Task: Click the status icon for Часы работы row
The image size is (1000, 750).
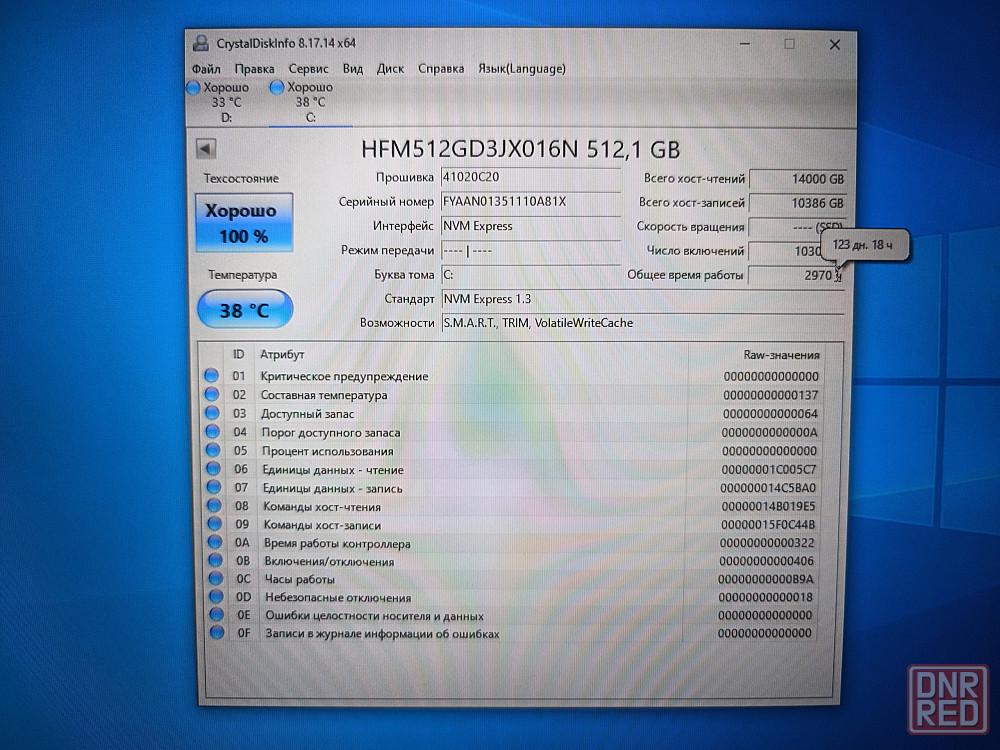Action: (x=212, y=579)
